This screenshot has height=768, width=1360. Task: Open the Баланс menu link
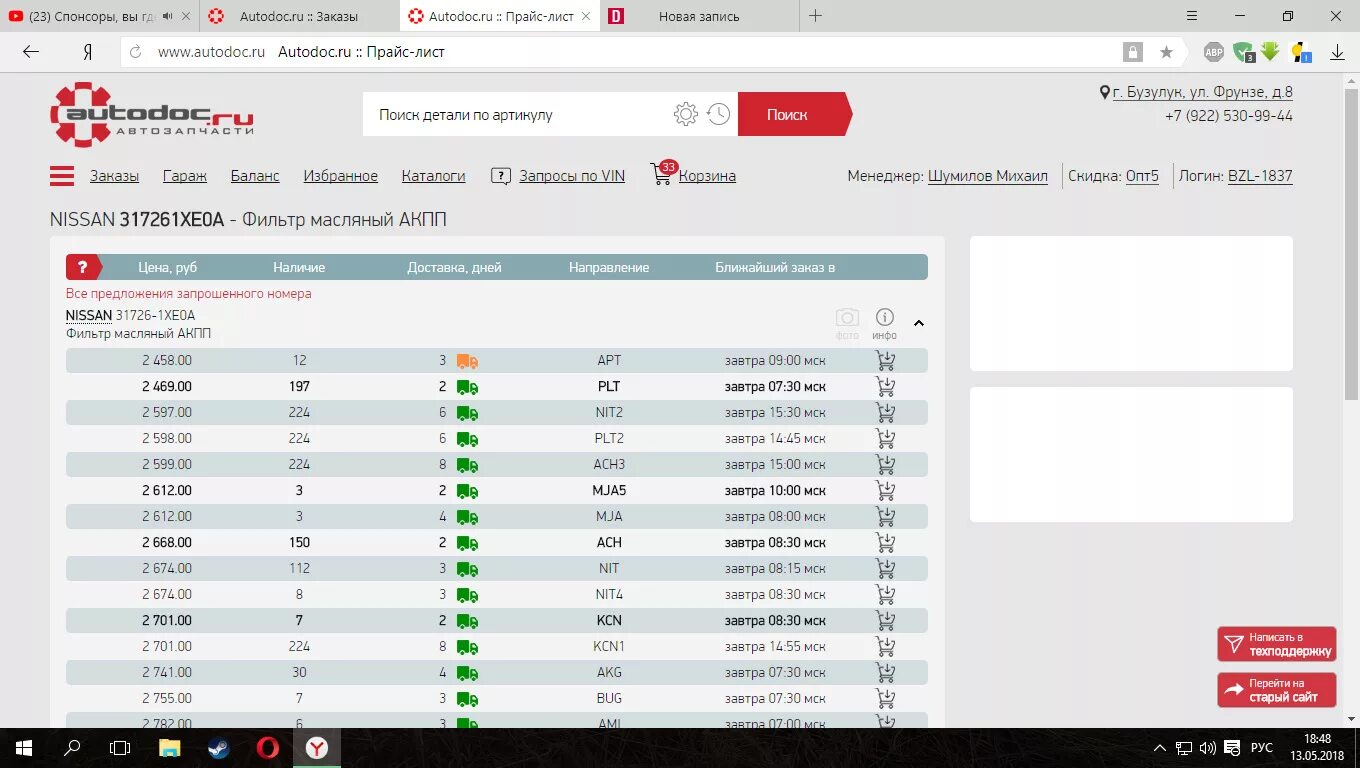tap(255, 176)
